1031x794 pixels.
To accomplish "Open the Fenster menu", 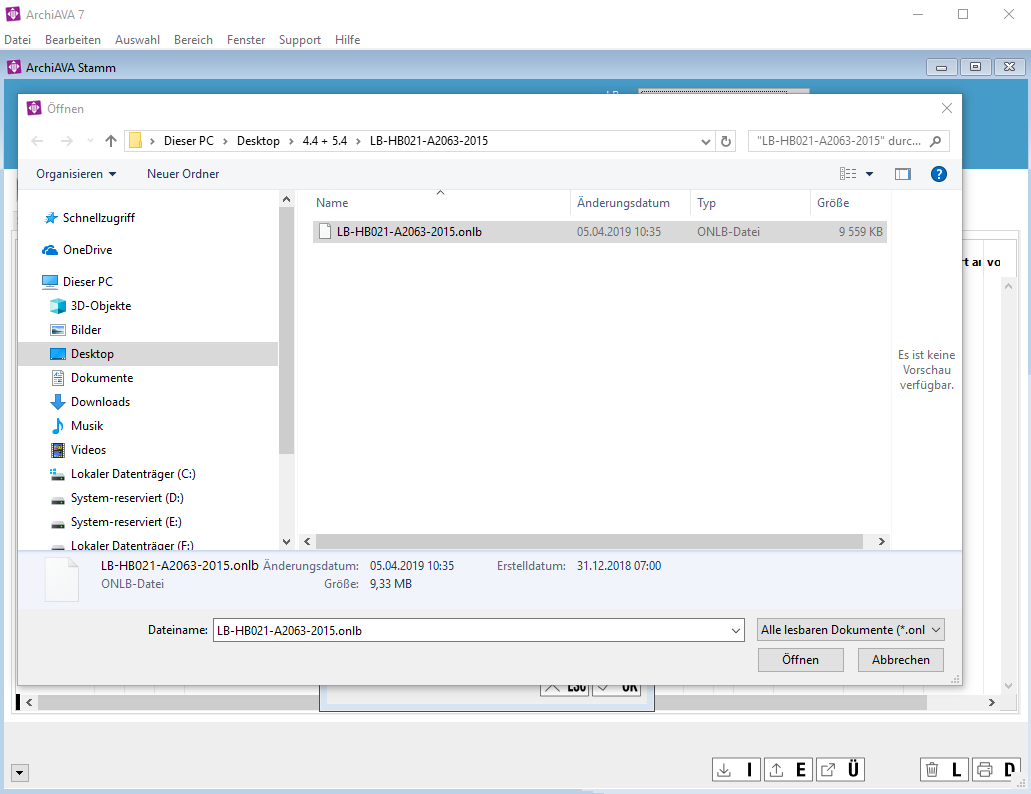I will pos(246,39).
